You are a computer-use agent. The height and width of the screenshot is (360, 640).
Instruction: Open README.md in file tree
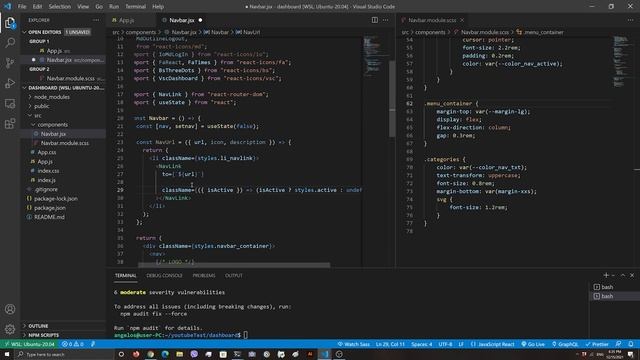coord(63,217)
